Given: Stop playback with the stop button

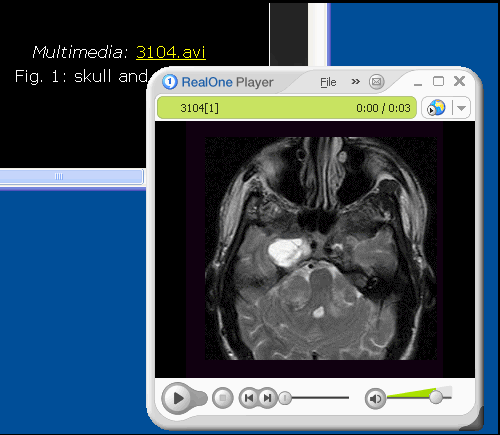Looking at the screenshot, I should (x=223, y=398).
